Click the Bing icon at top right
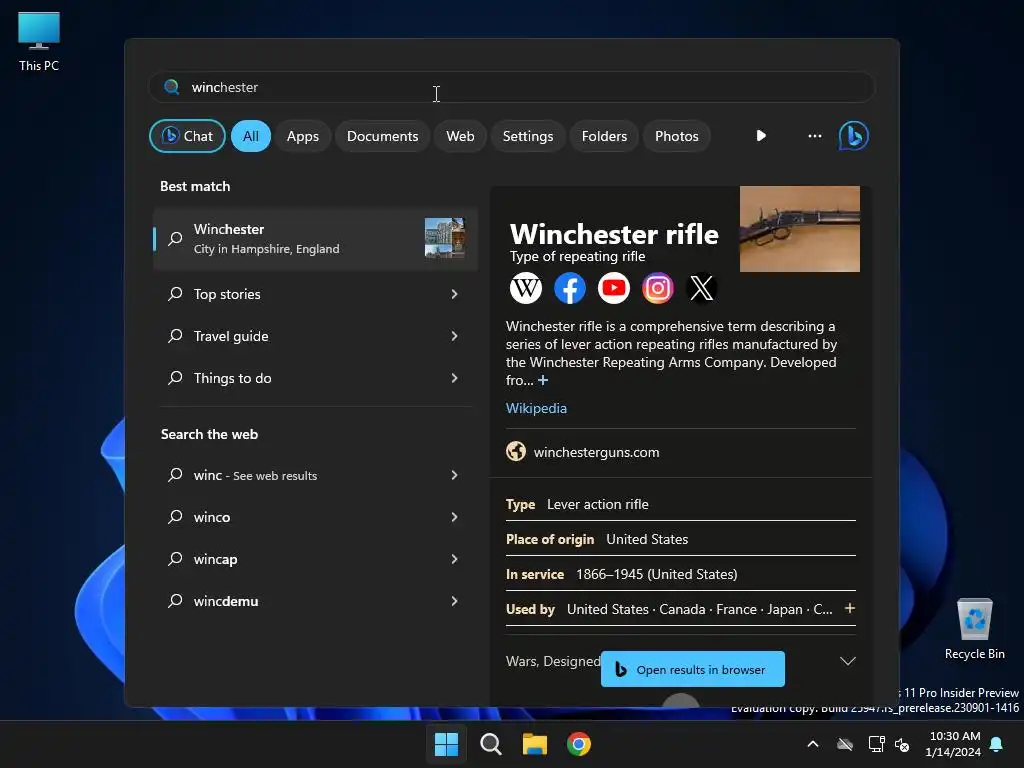 (x=854, y=136)
